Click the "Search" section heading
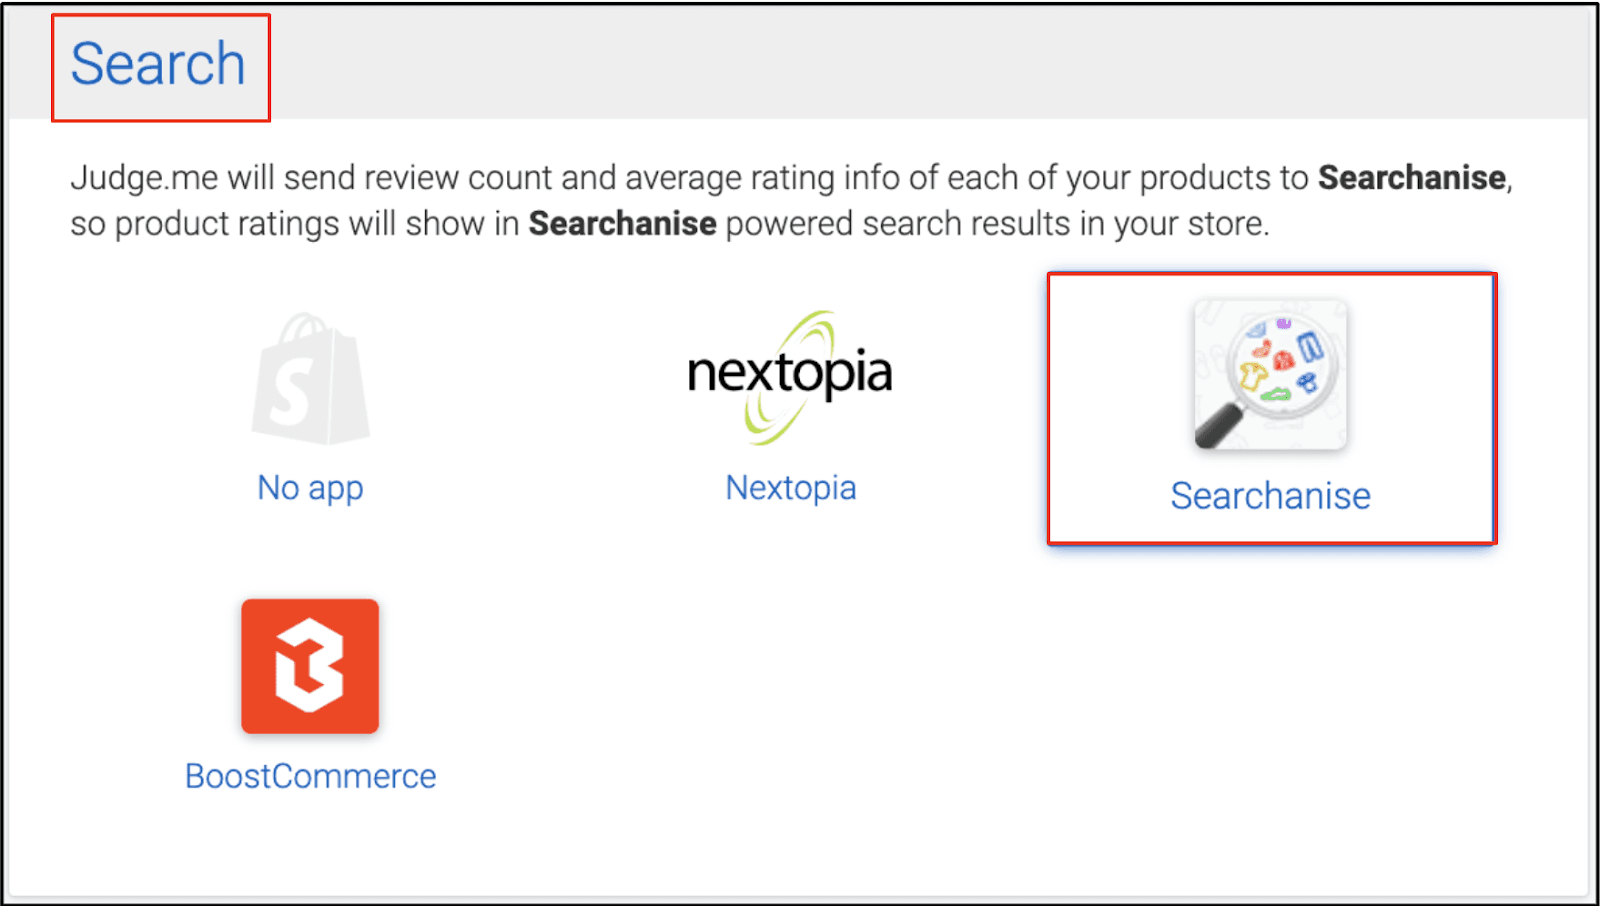This screenshot has width=1600, height=906. 158,65
